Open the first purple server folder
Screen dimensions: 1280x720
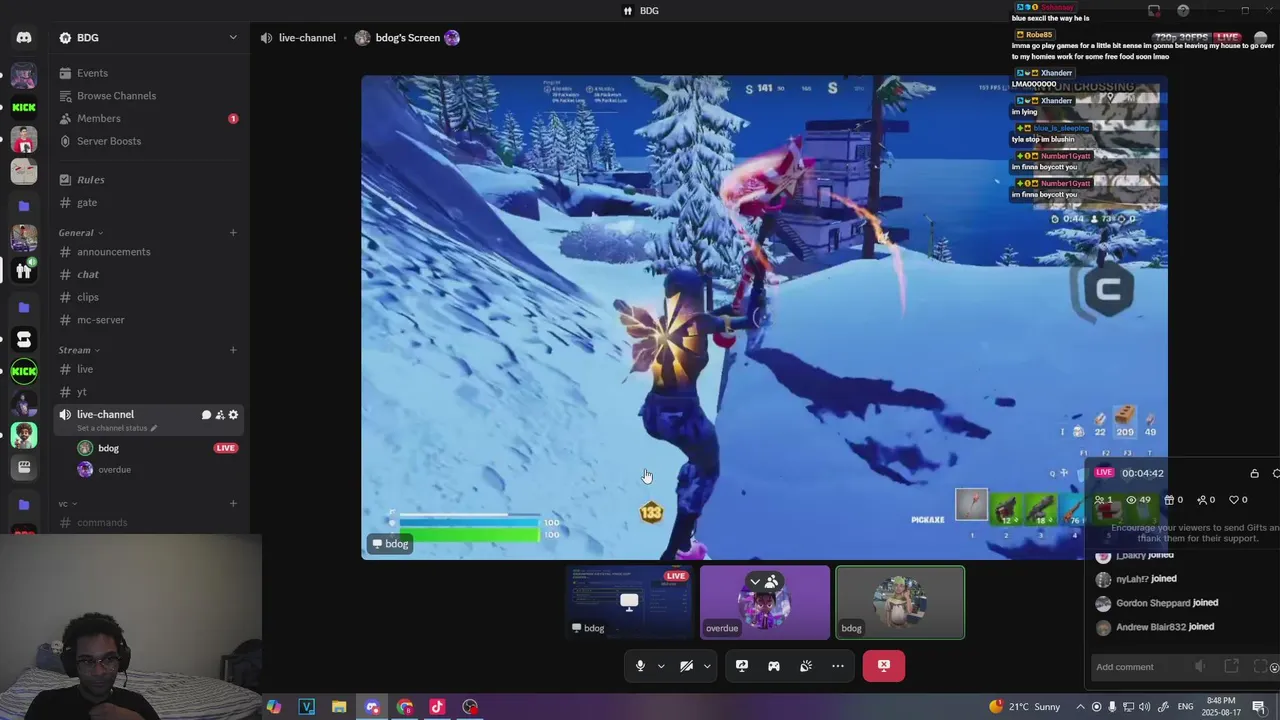pyautogui.click(x=24, y=206)
